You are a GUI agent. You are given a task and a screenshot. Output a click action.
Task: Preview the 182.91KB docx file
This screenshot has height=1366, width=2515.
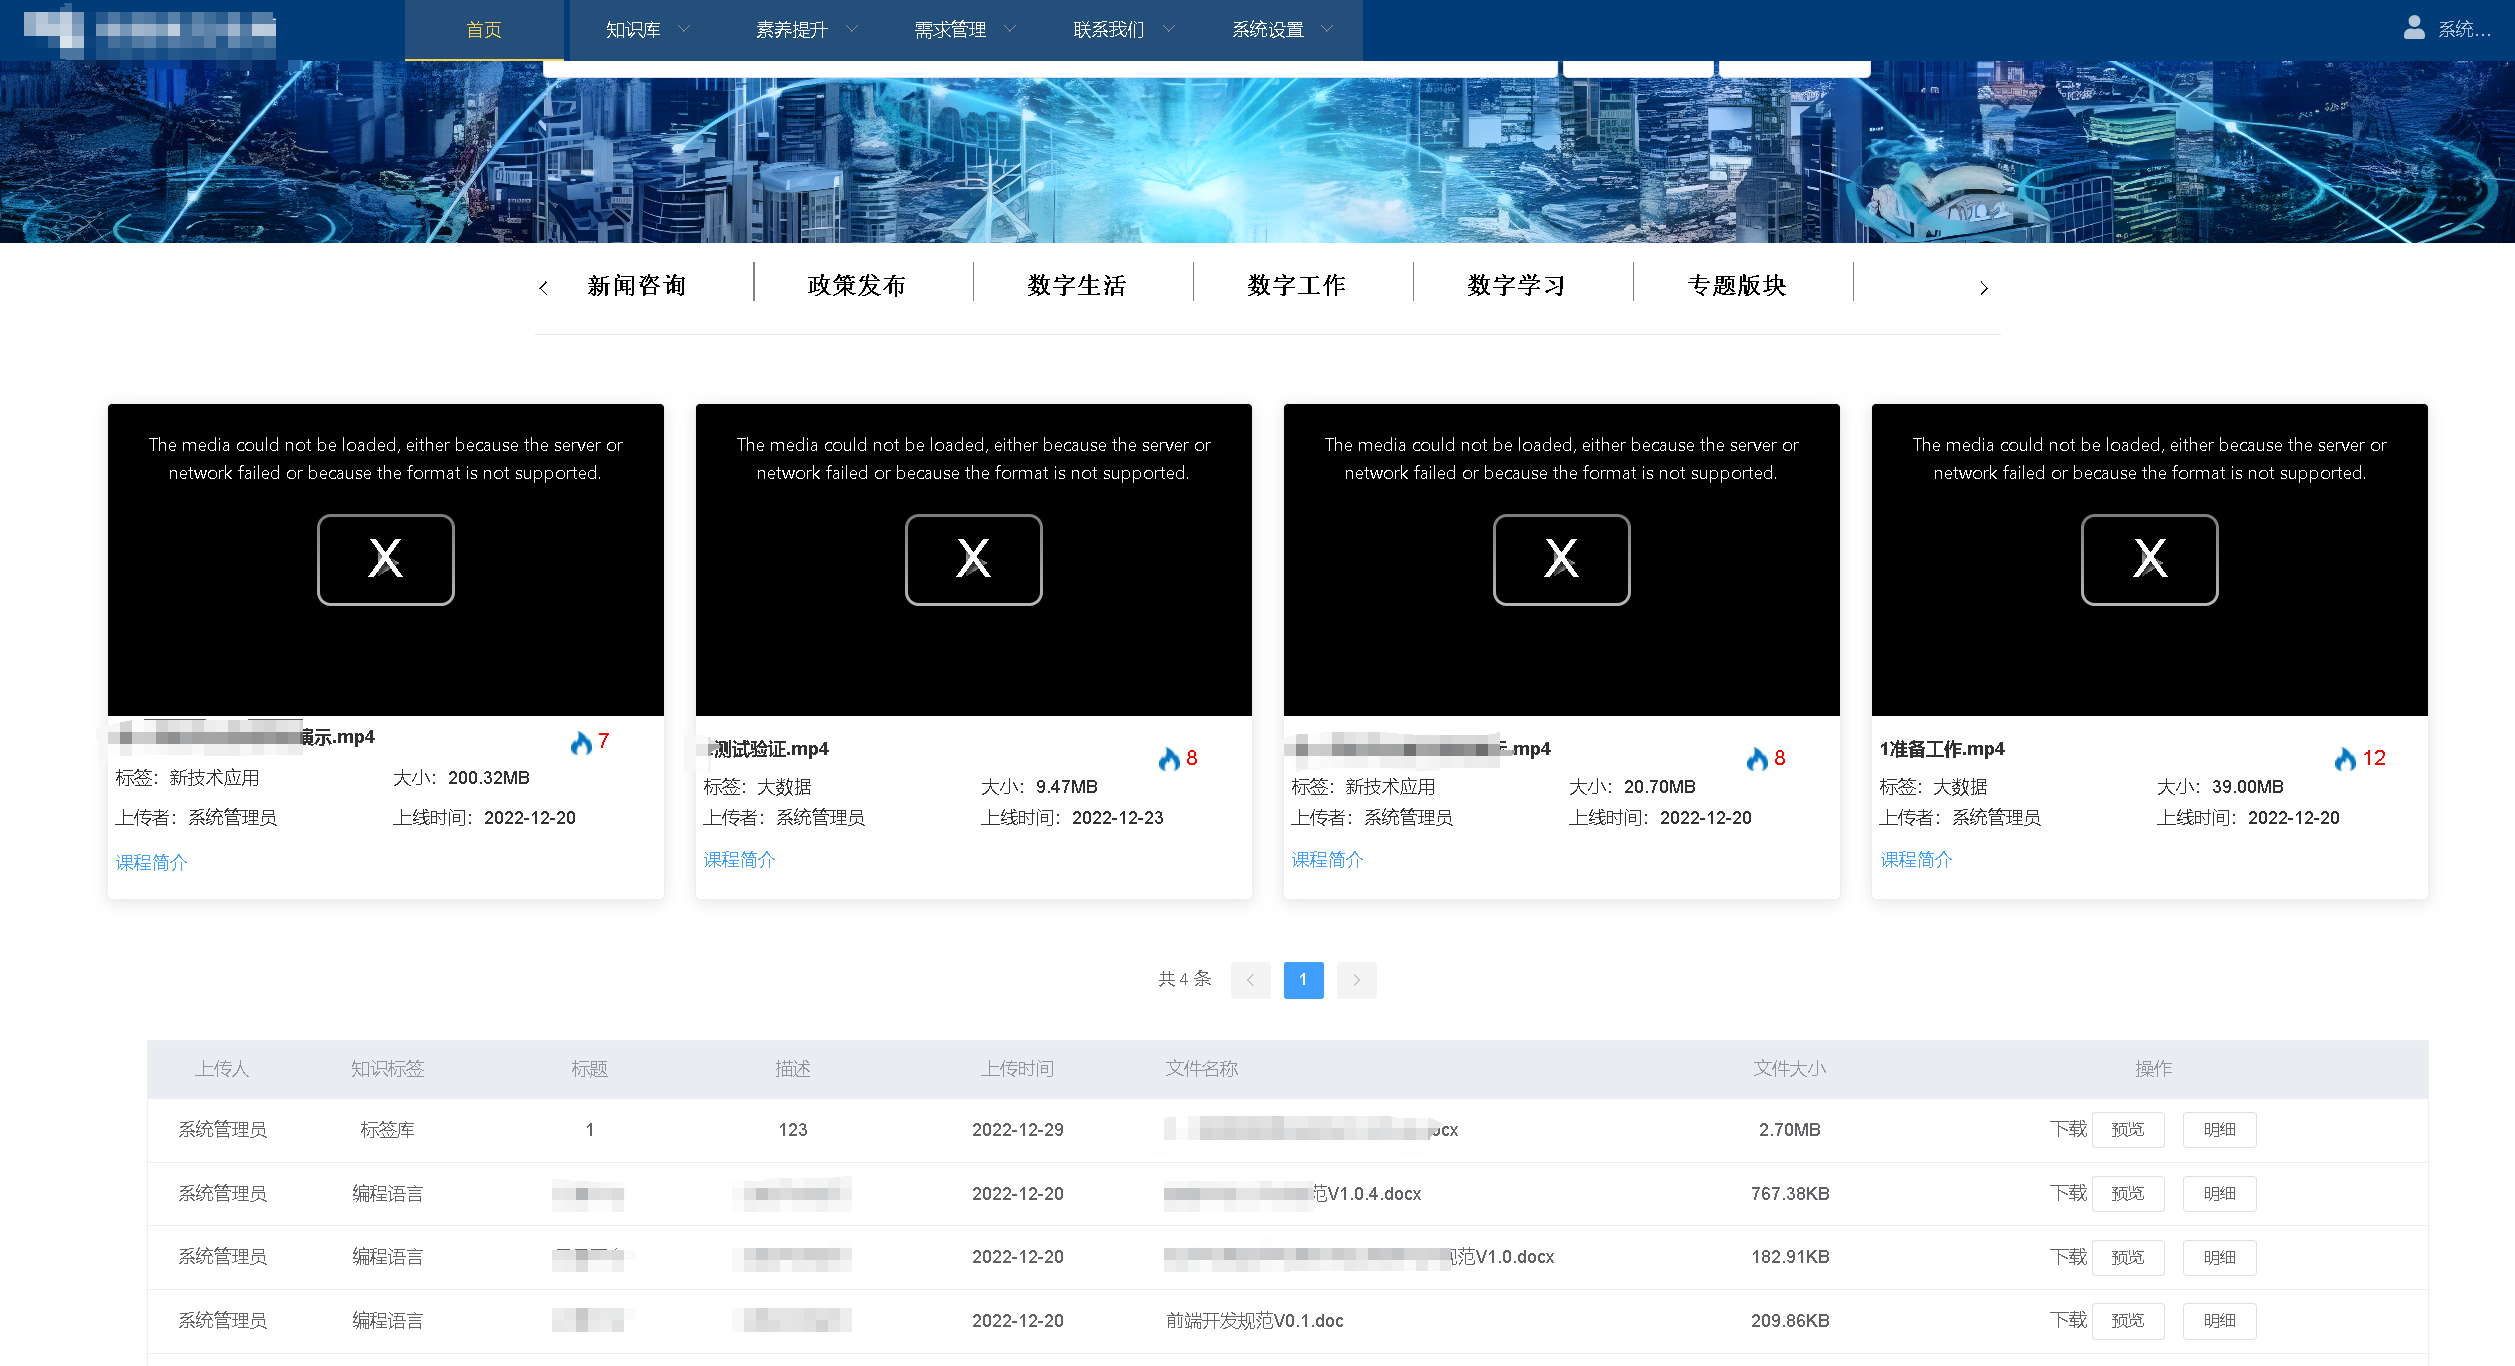point(2128,1258)
